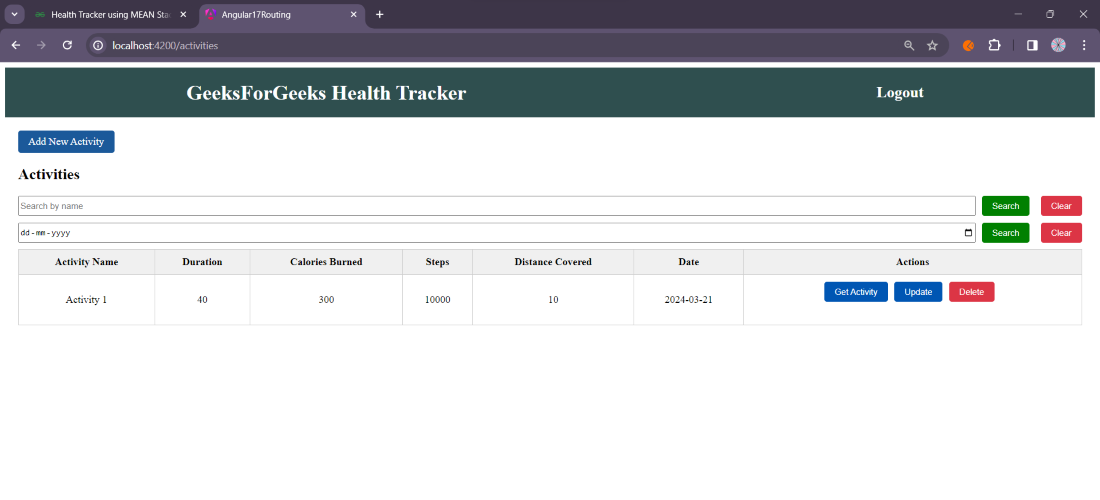Open the orange extension icon
1100x500 pixels.
click(968, 45)
